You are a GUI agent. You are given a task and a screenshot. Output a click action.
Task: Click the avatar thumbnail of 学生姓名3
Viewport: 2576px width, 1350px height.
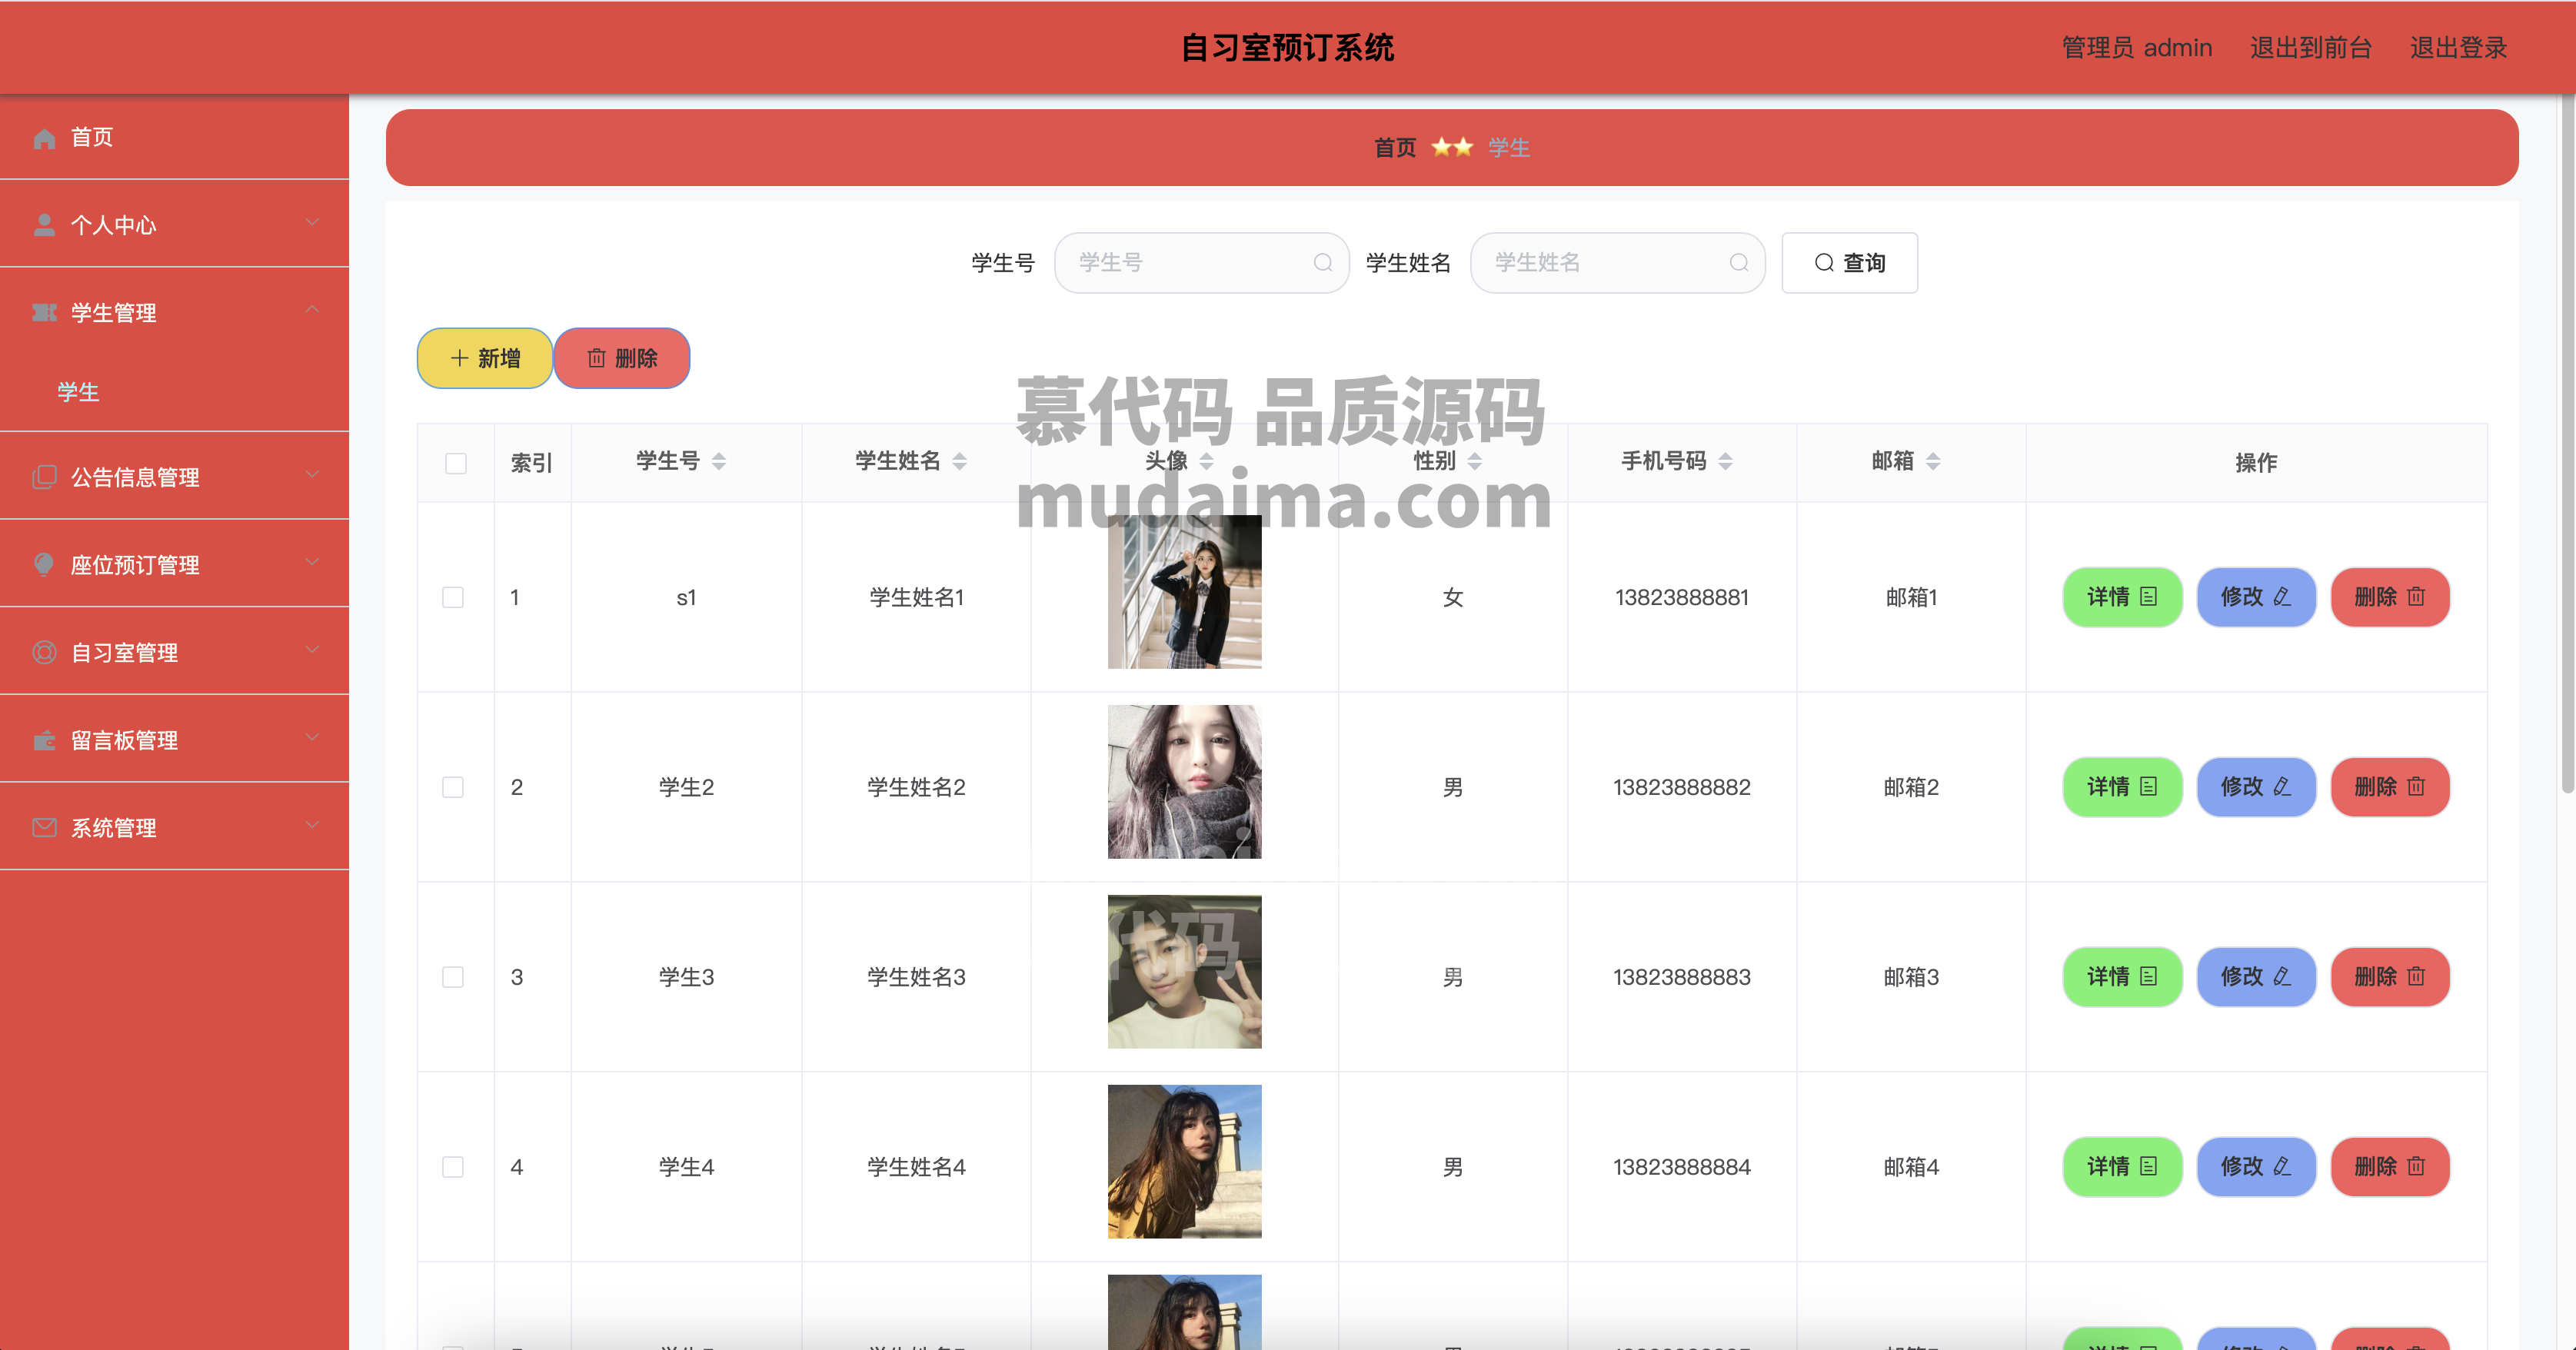1184,972
